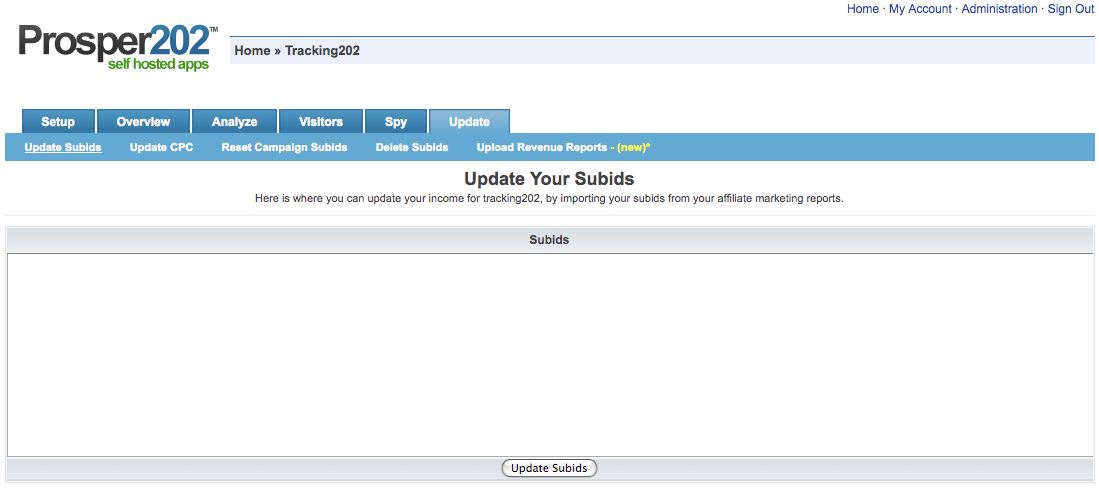1099x493 pixels.
Task: Click the 'Here is where you can update' description
Action: (550, 198)
